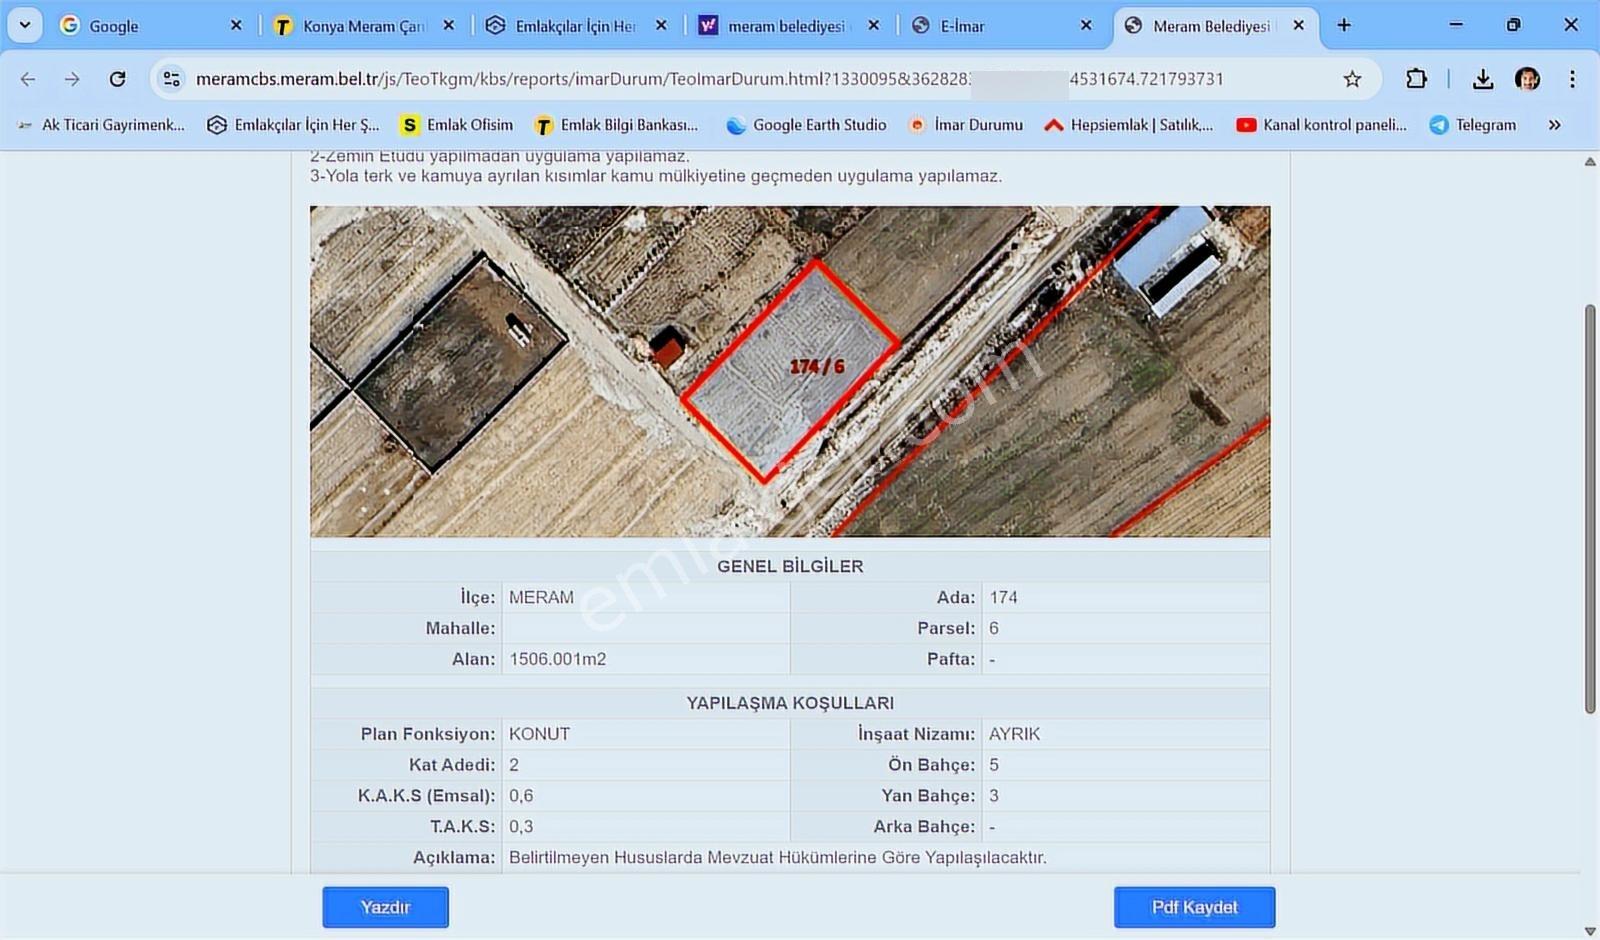The width and height of the screenshot is (1600, 940).
Task: Open Kanal kontrol paneli bookmark
Action: (1321, 125)
